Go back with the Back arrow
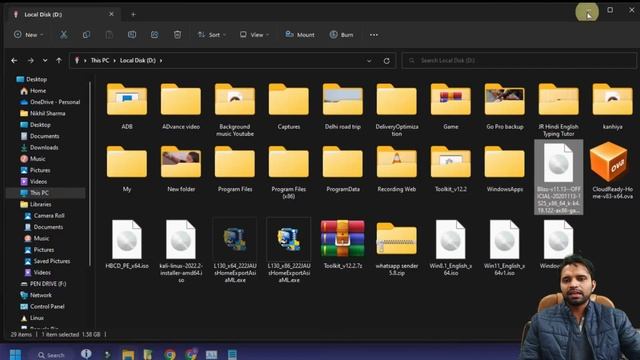Viewport: 640px width, 360px height. coord(14,60)
